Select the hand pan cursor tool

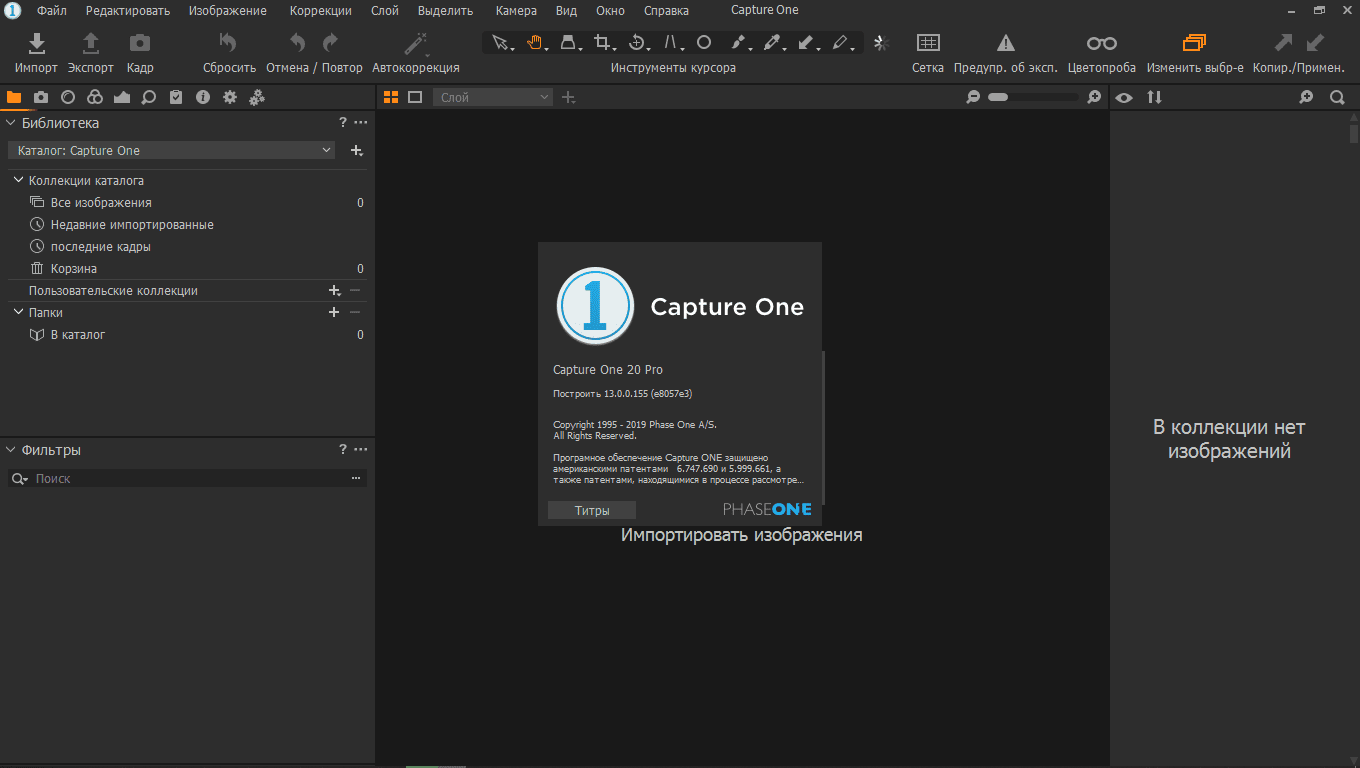535,43
